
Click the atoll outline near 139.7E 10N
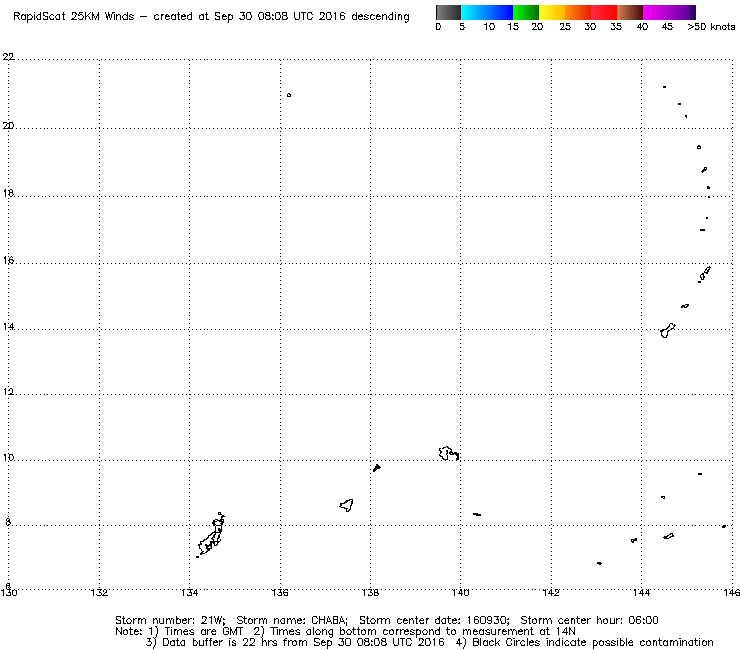pyautogui.click(x=448, y=453)
